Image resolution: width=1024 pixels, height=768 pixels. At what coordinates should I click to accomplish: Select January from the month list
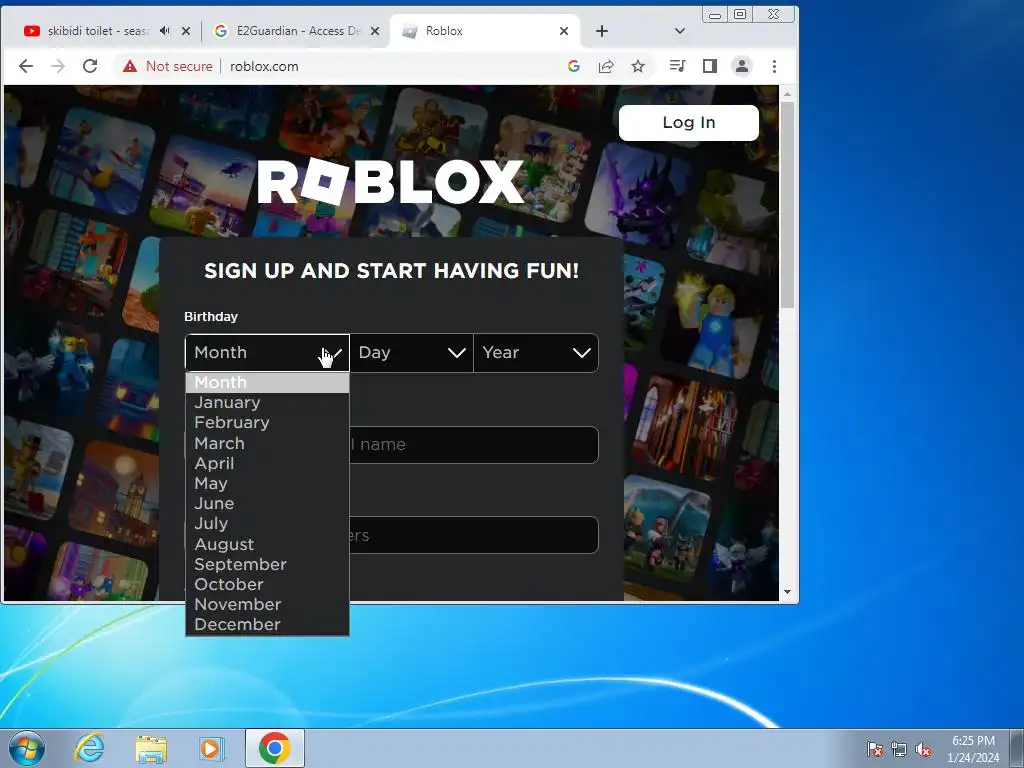[267, 402]
